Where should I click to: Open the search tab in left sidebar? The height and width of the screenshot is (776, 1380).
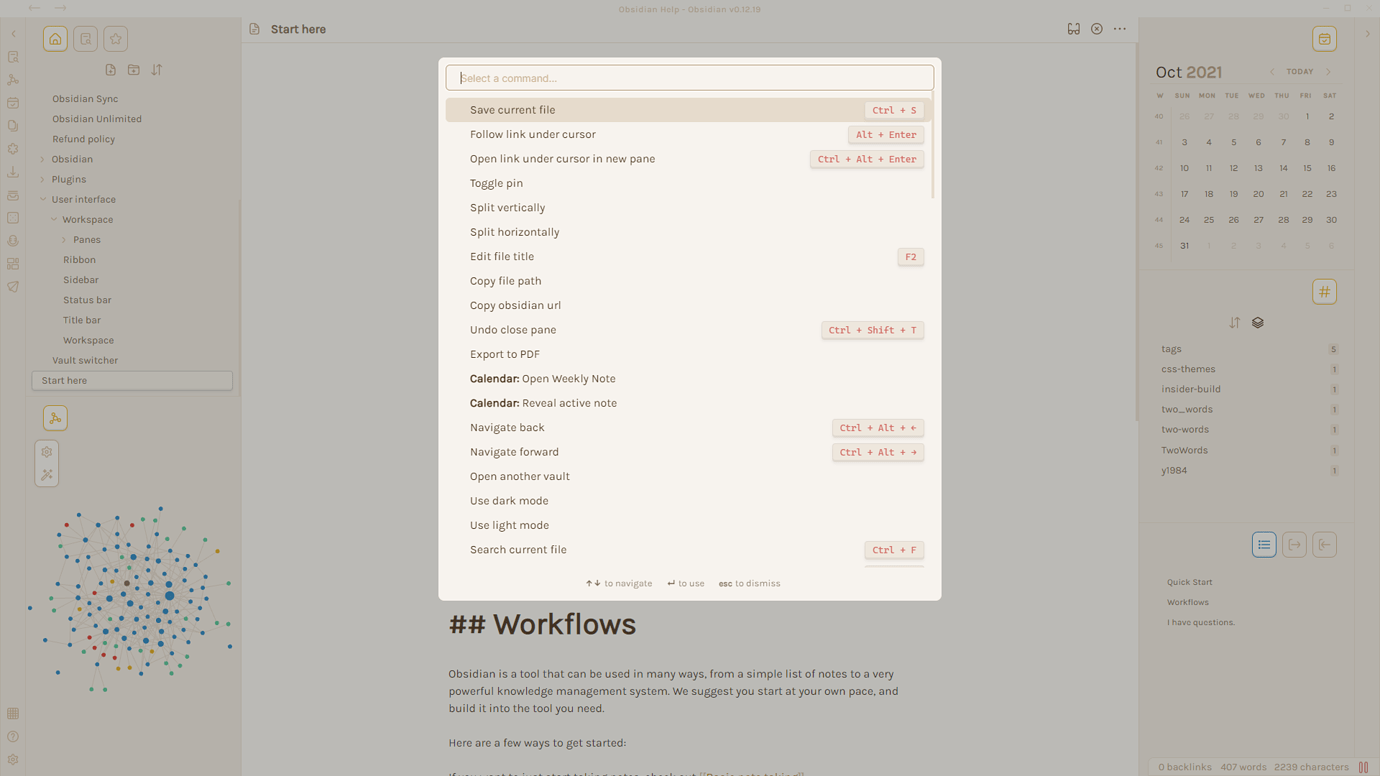tap(86, 39)
